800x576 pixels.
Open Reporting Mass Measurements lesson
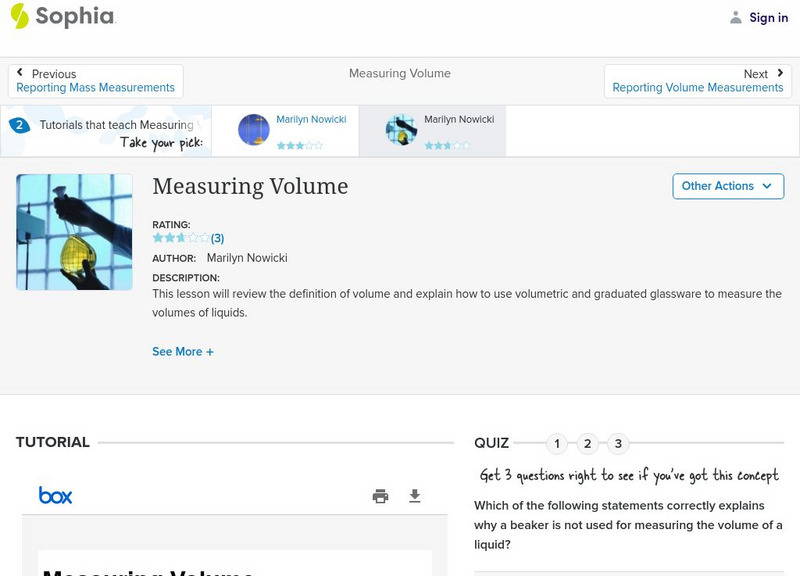[x=96, y=86]
